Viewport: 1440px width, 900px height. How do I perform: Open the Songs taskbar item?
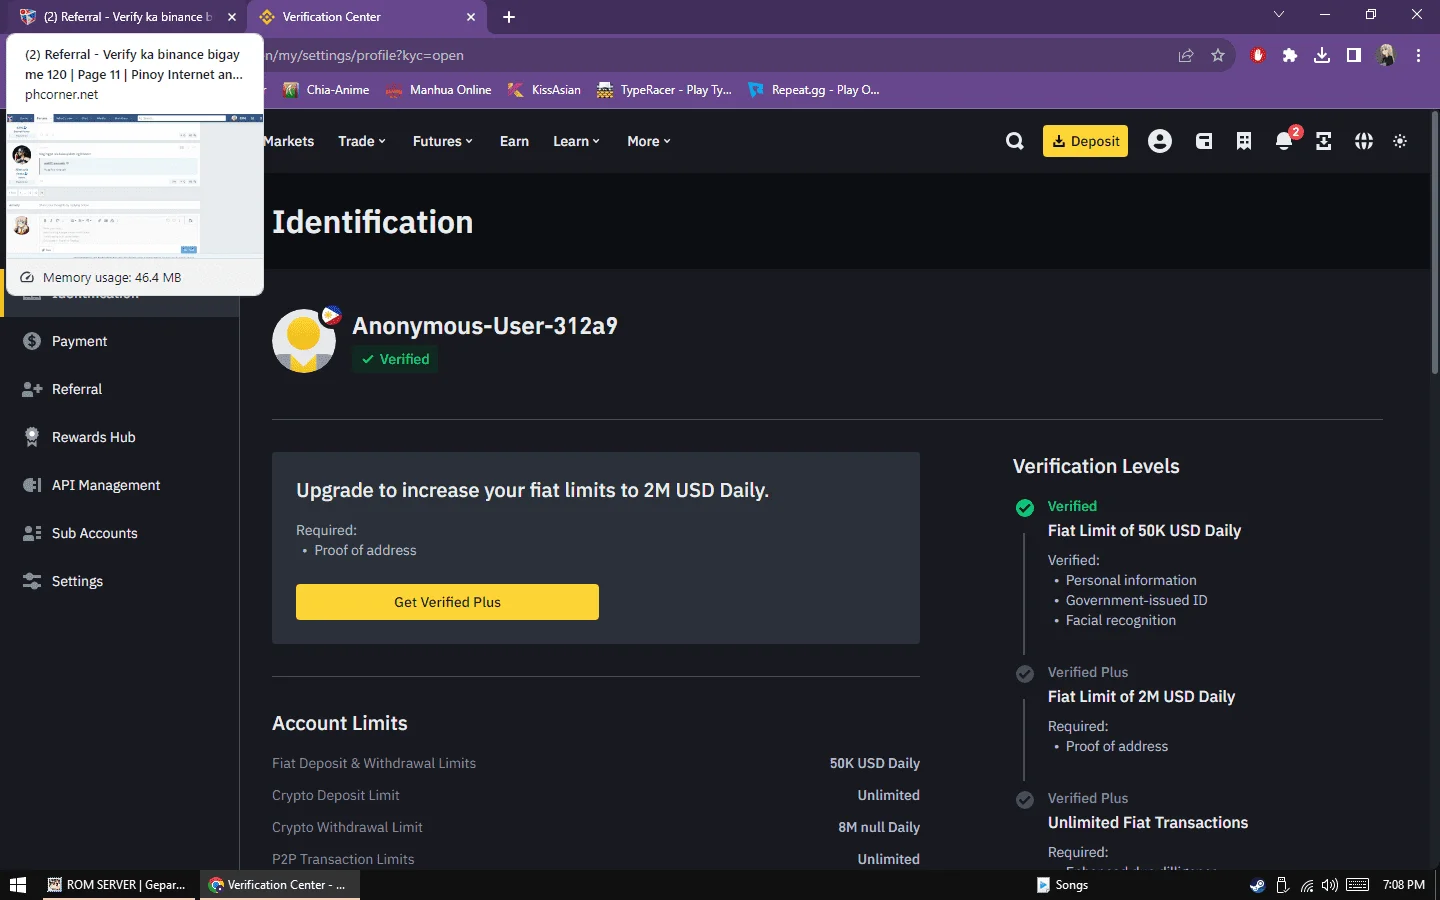1062,885
